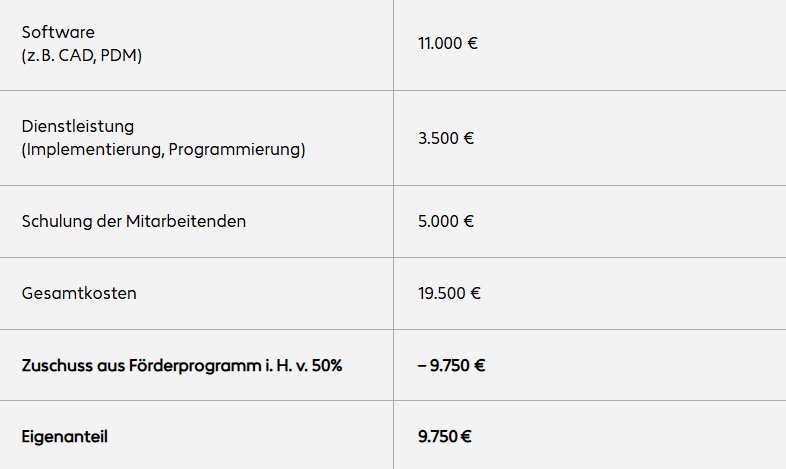786x469 pixels.
Task: Click the bold Eigenanteil label
Action: pyautogui.click(x=64, y=437)
